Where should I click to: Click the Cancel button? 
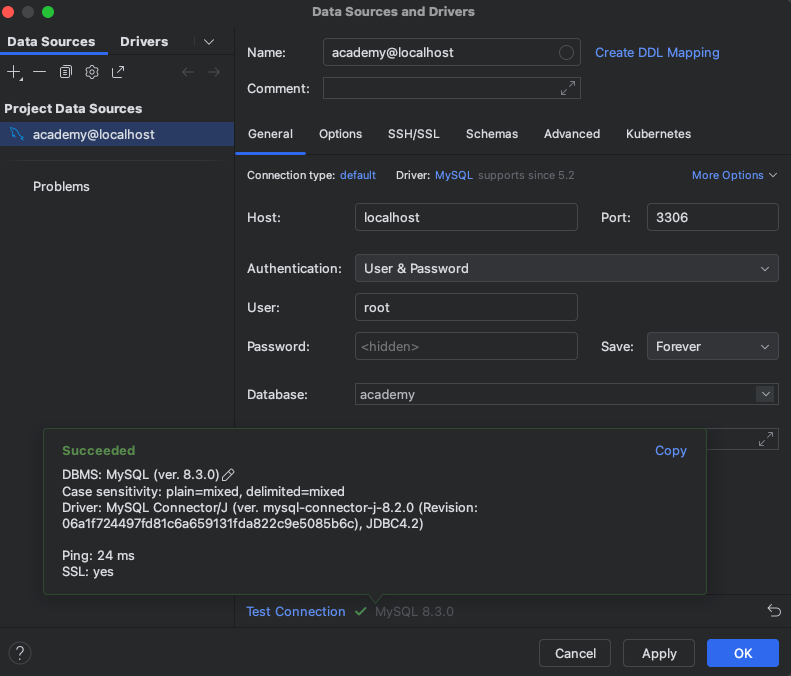pyautogui.click(x=575, y=653)
